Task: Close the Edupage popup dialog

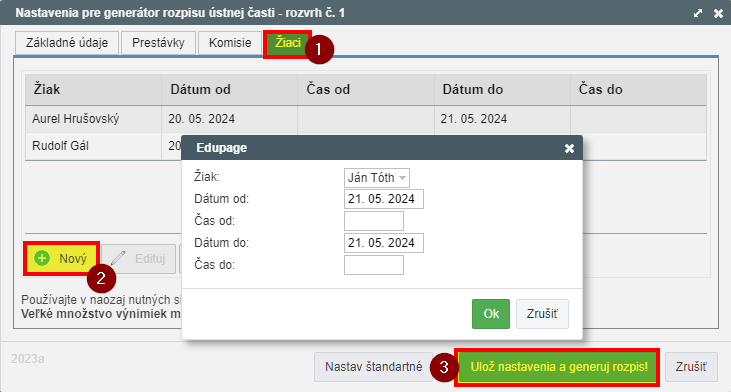Action: click(569, 148)
